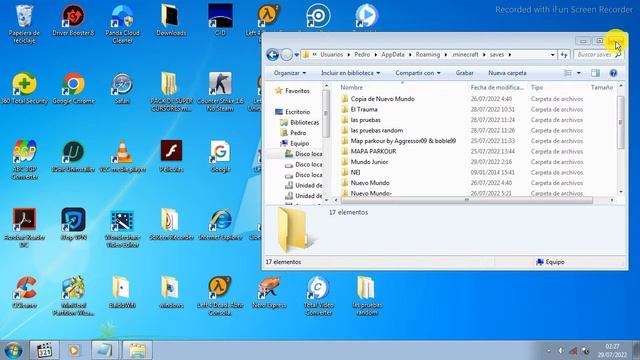Select Favoritos in the navigation pane
The width and height of the screenshot is (640, 360).
pyautogui.click(x=293, y=91)
